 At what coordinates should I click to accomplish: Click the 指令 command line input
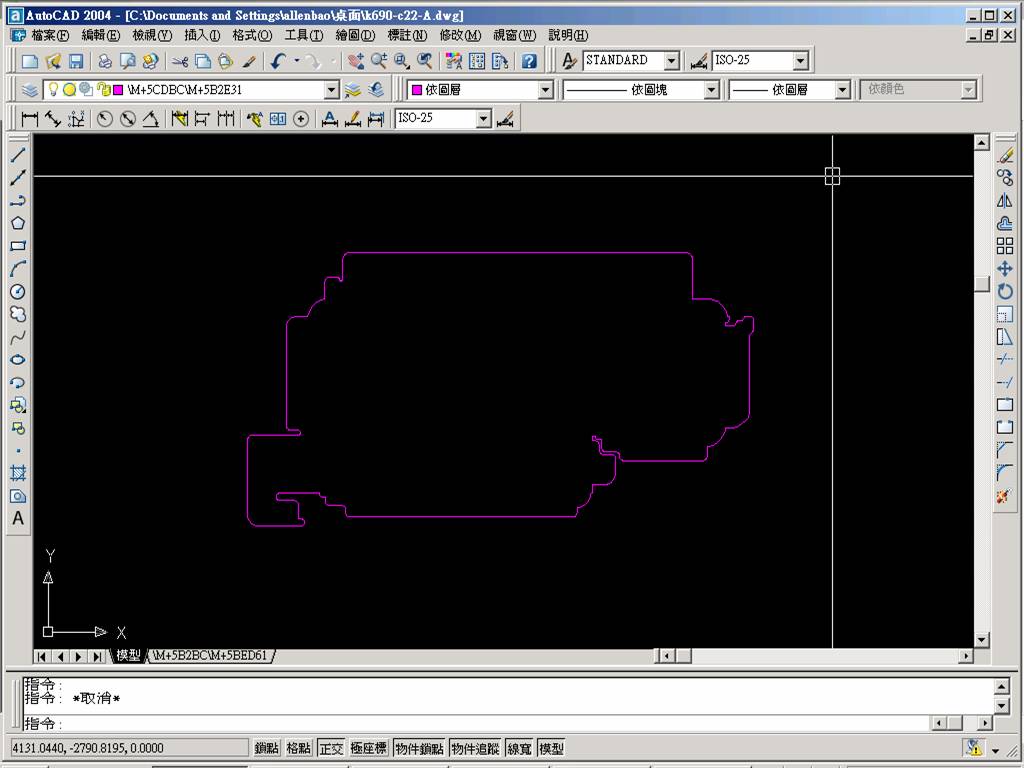coord(475,724)
